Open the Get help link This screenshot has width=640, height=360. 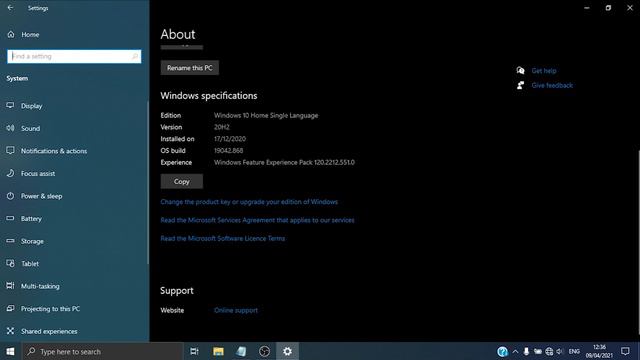(544, 71)
